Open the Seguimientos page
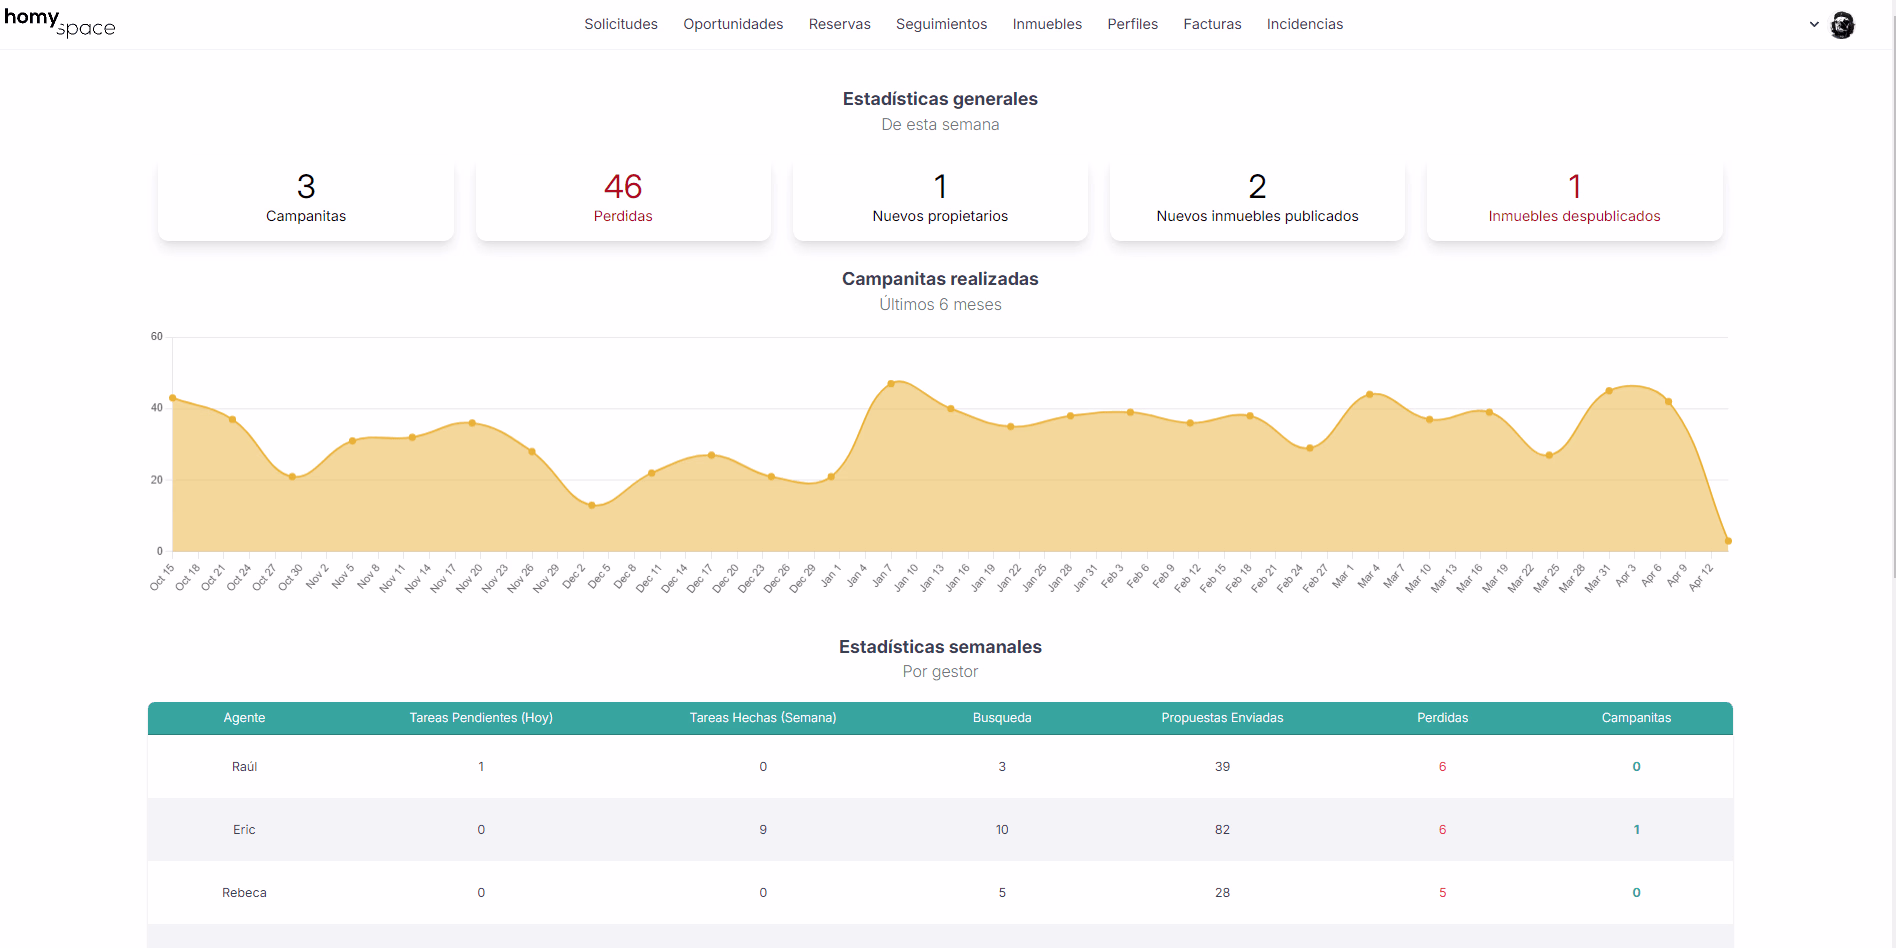Image resolution: width=1896 pixels, height=948 pixels. point(941,24)
